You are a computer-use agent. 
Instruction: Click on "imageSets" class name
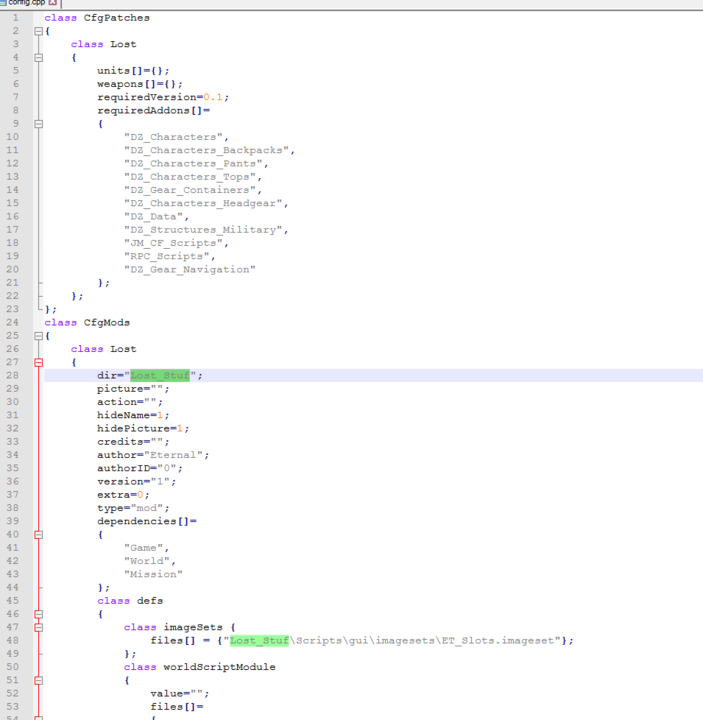(x=193, y=627)
